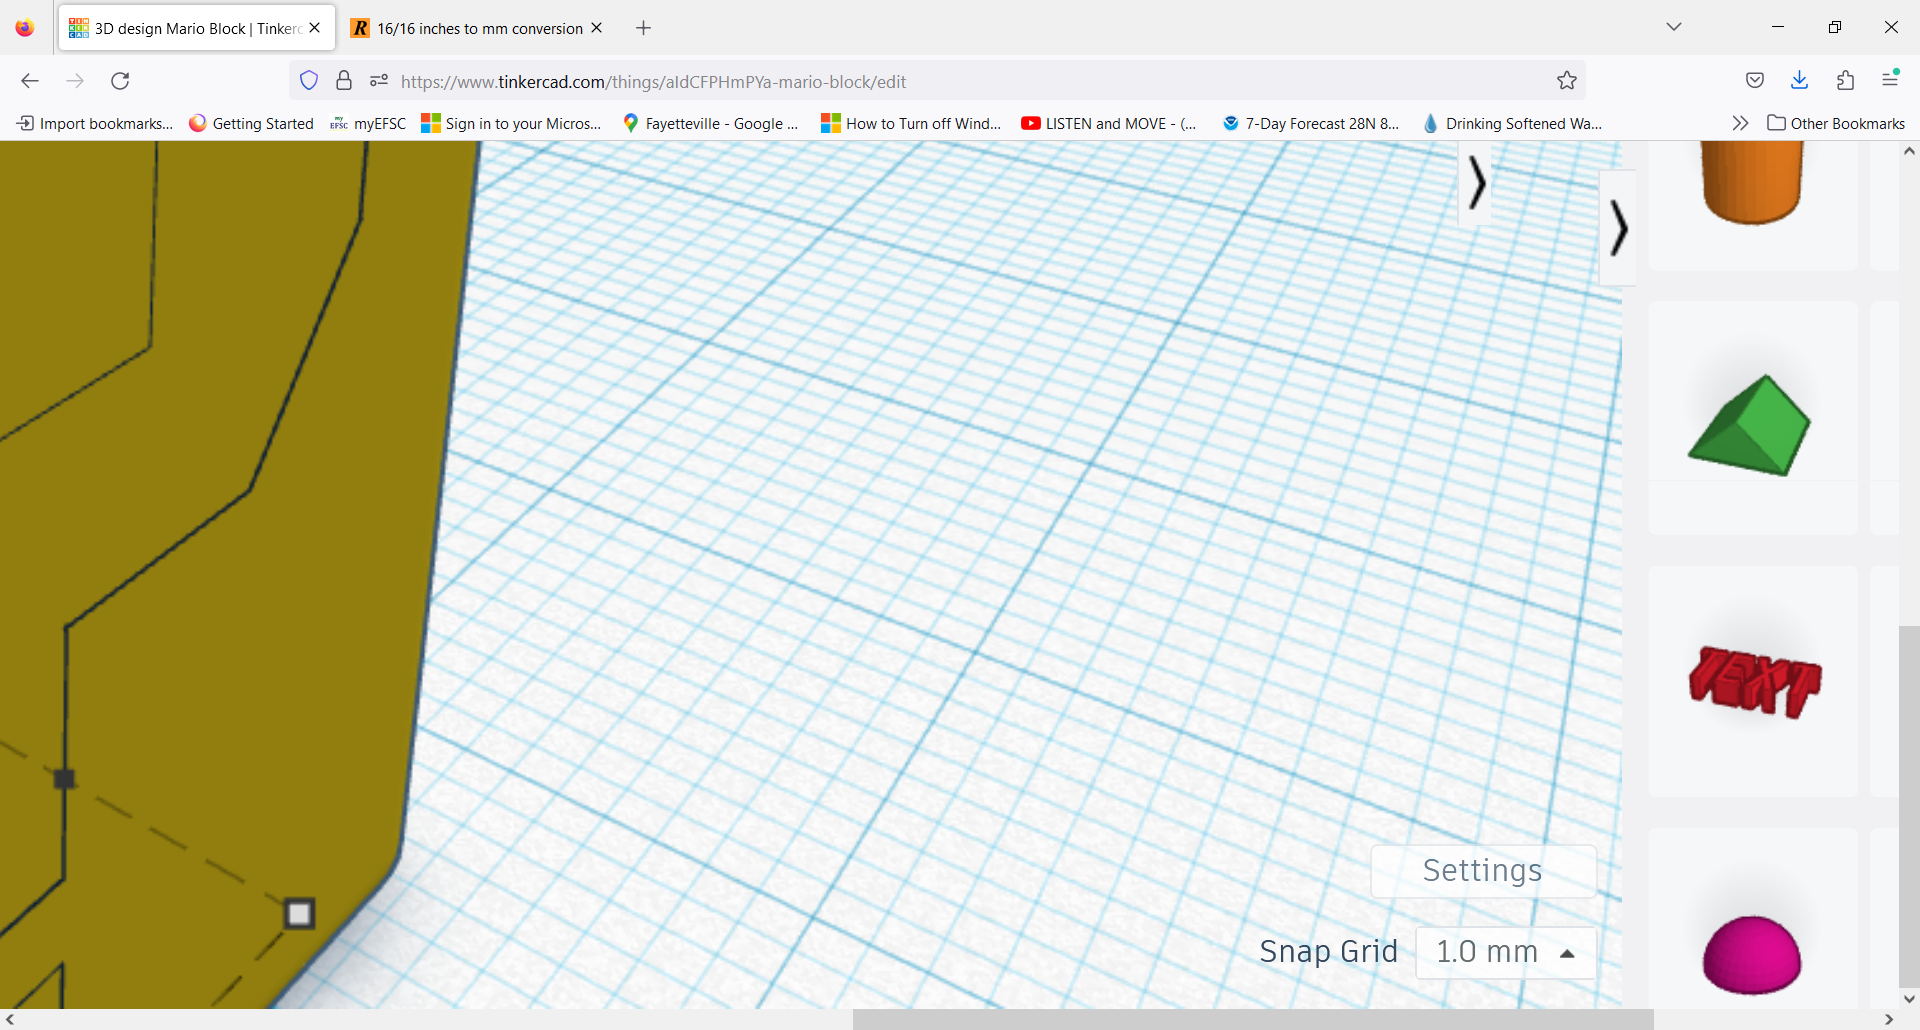Click the downloads icon in the browser toolbar
The width and height of the screenshot is (1920, 1030).
tap(1799, 80)
